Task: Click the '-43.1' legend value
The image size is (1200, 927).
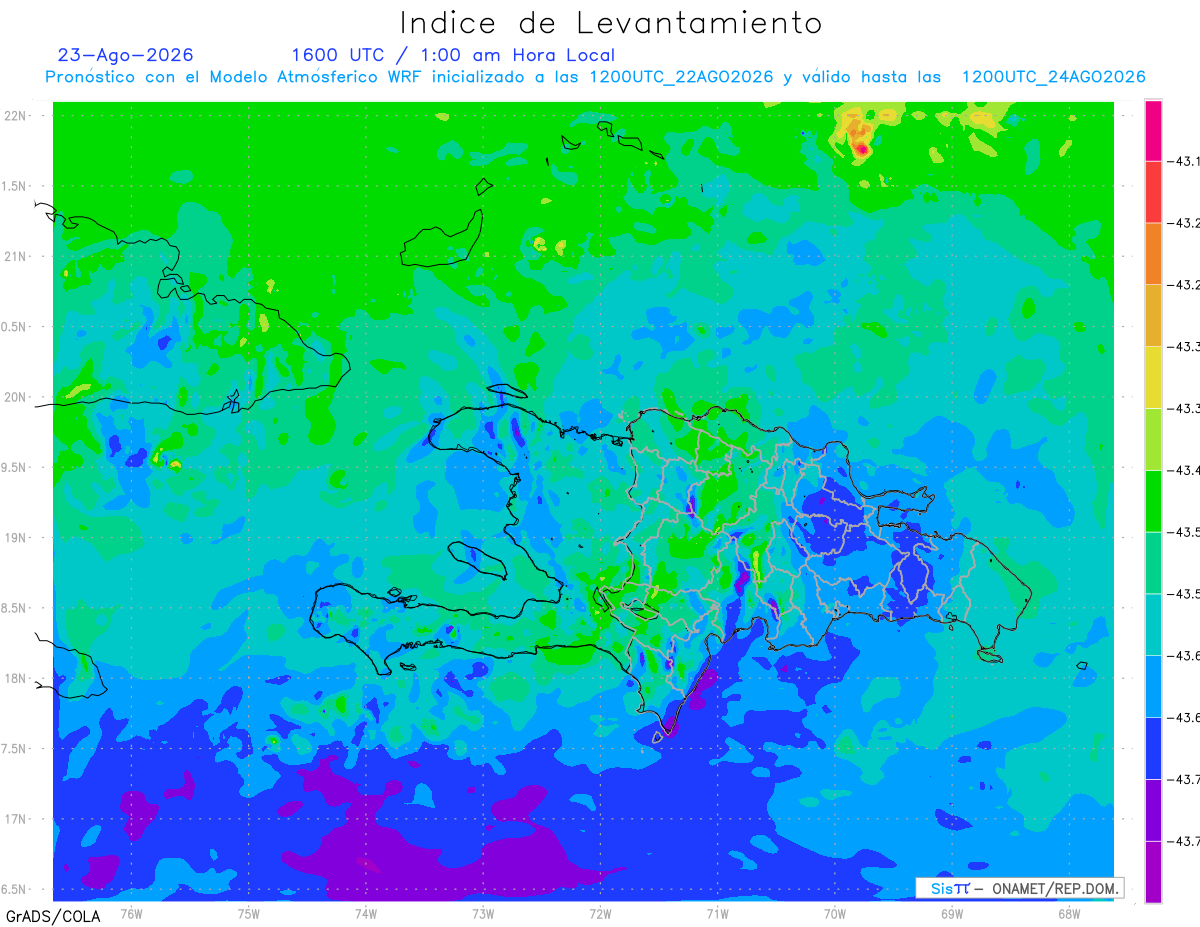Action: coord(1185,162)
